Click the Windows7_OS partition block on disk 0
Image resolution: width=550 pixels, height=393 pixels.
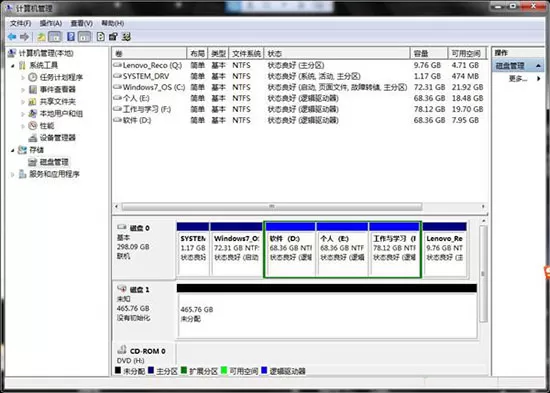236,249
